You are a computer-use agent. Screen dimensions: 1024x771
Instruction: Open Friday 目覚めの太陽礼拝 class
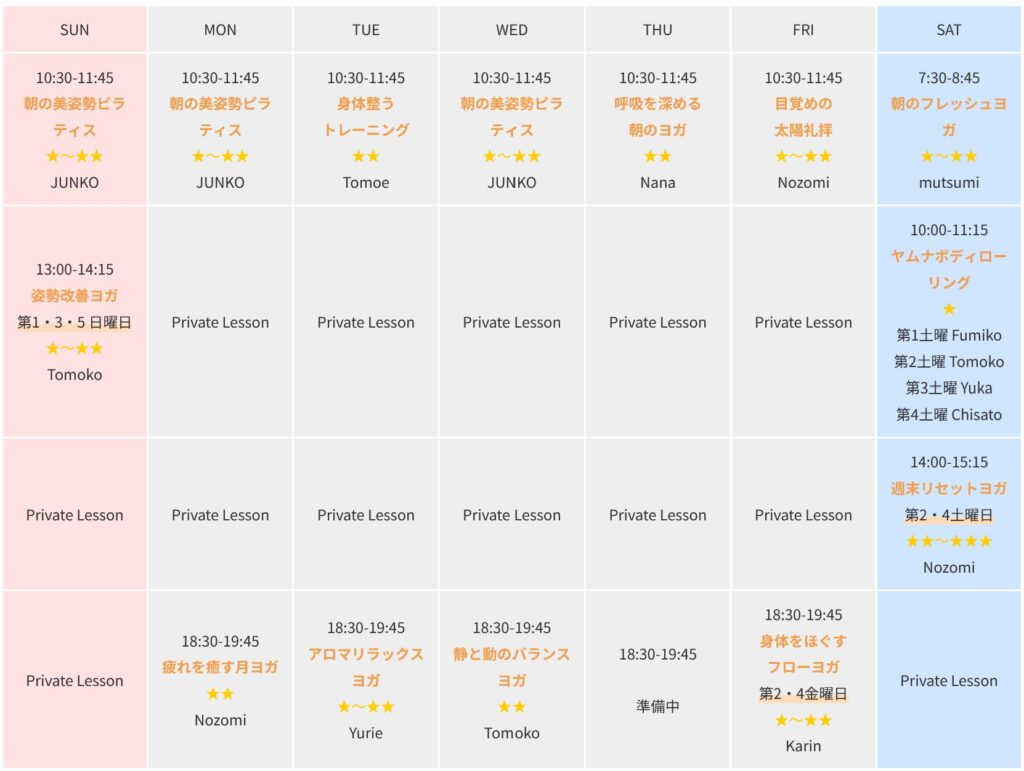pos(803,117)
